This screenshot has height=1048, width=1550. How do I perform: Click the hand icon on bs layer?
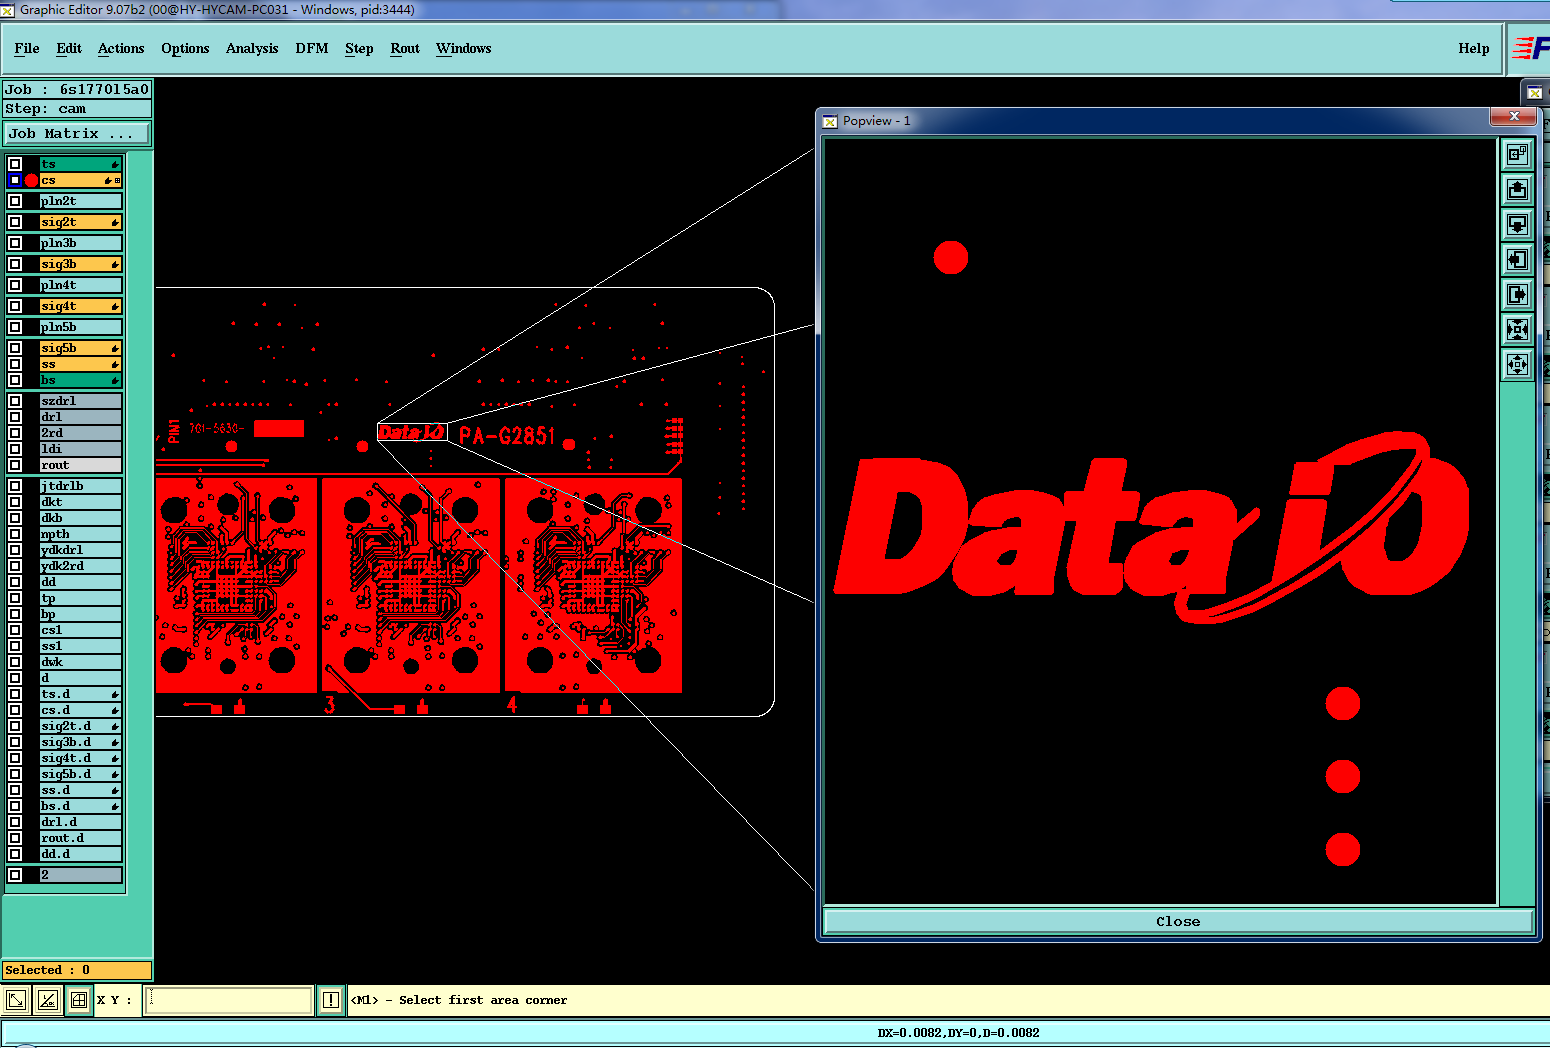[x=115, y=380]
